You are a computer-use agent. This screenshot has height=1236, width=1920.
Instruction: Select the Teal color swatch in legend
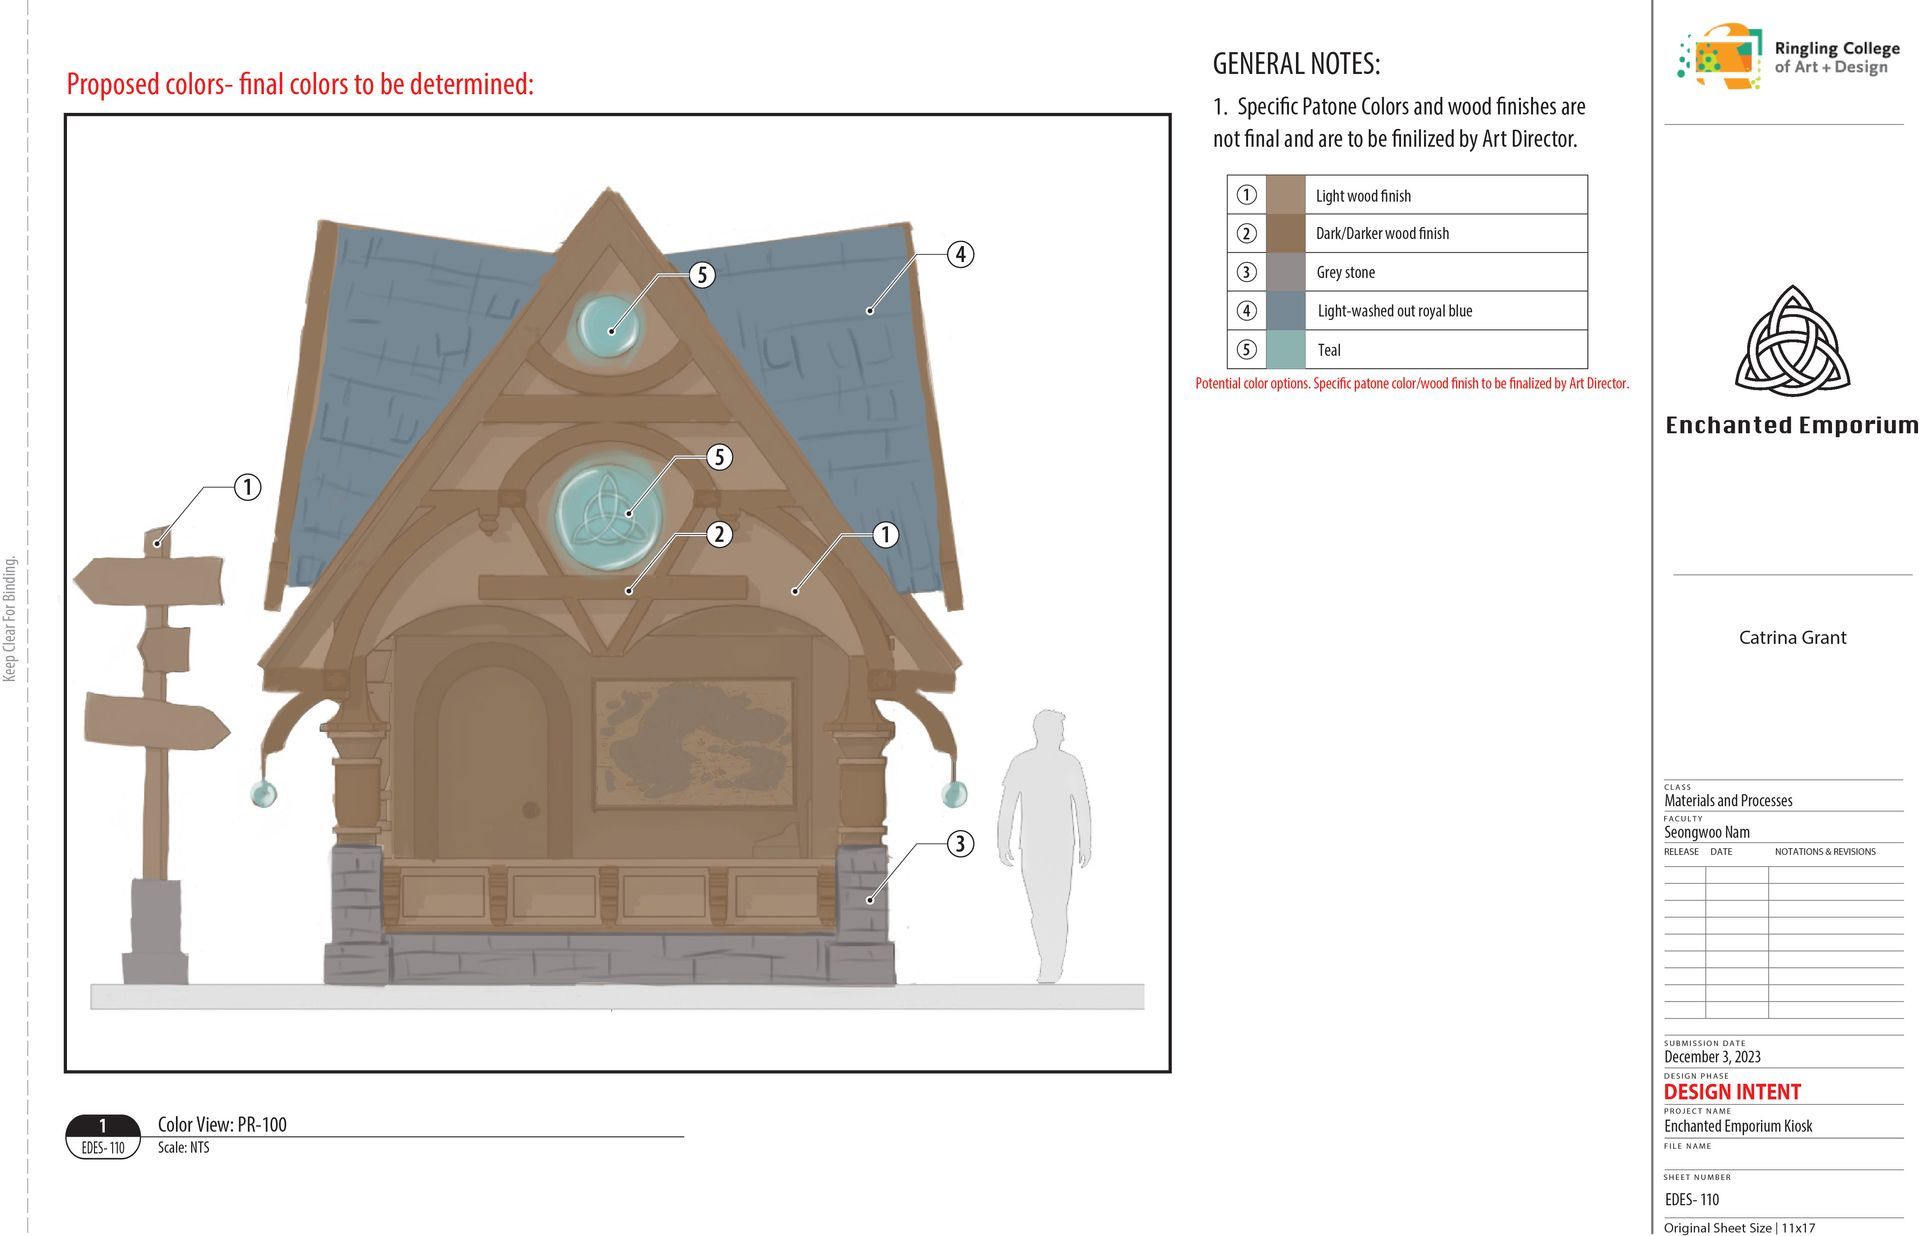(1285, 350)
